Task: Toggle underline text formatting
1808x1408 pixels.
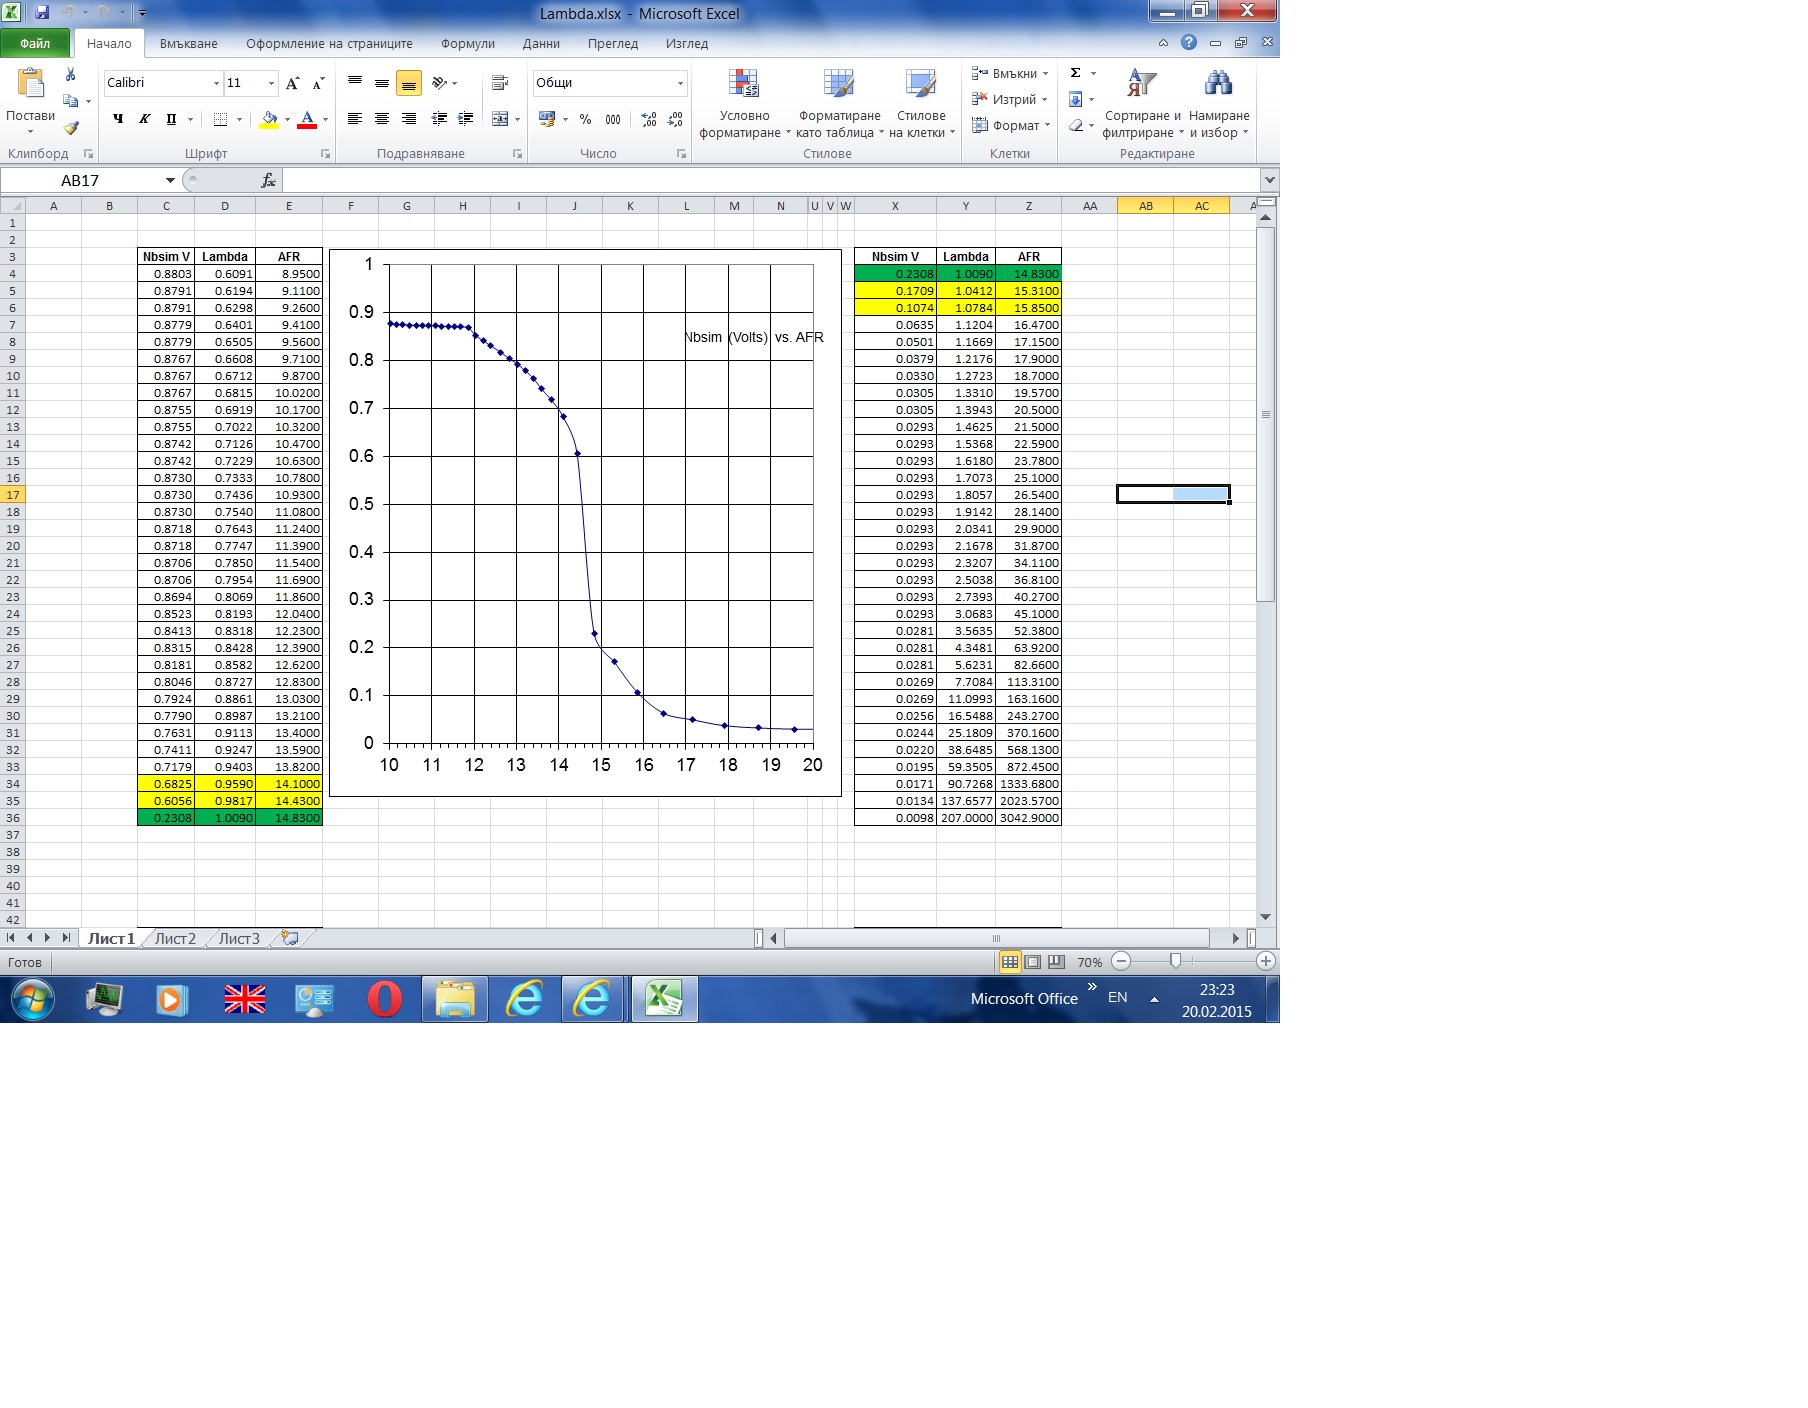Action: [x=171, y=119]
